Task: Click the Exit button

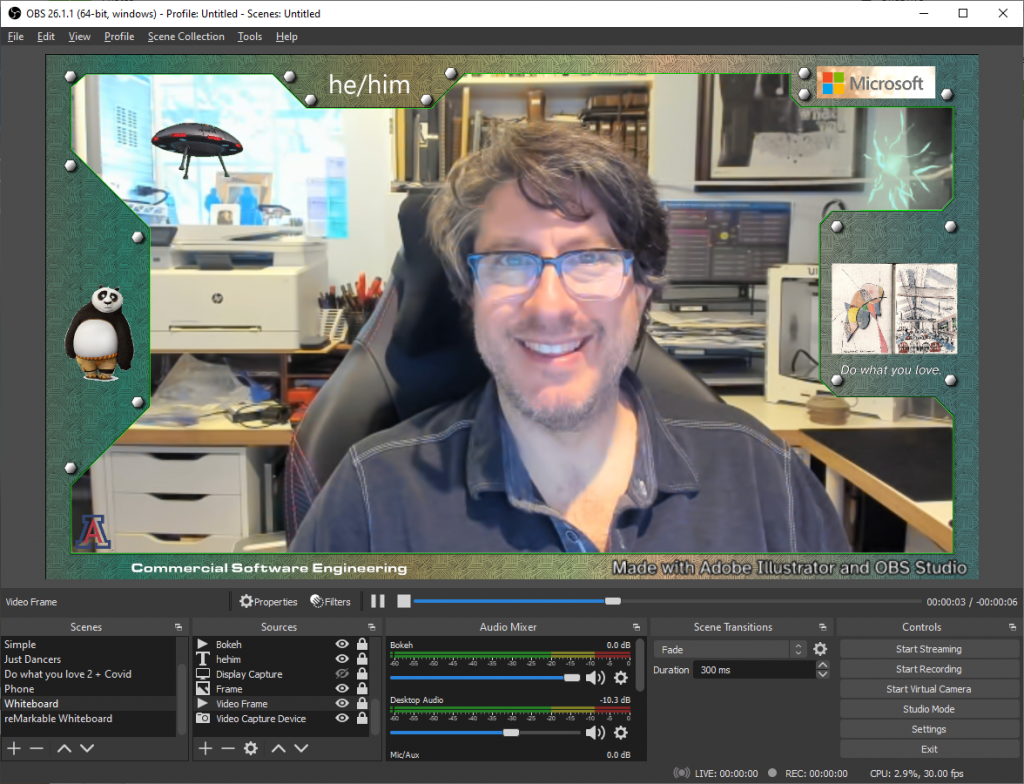Action: [929, 749]
